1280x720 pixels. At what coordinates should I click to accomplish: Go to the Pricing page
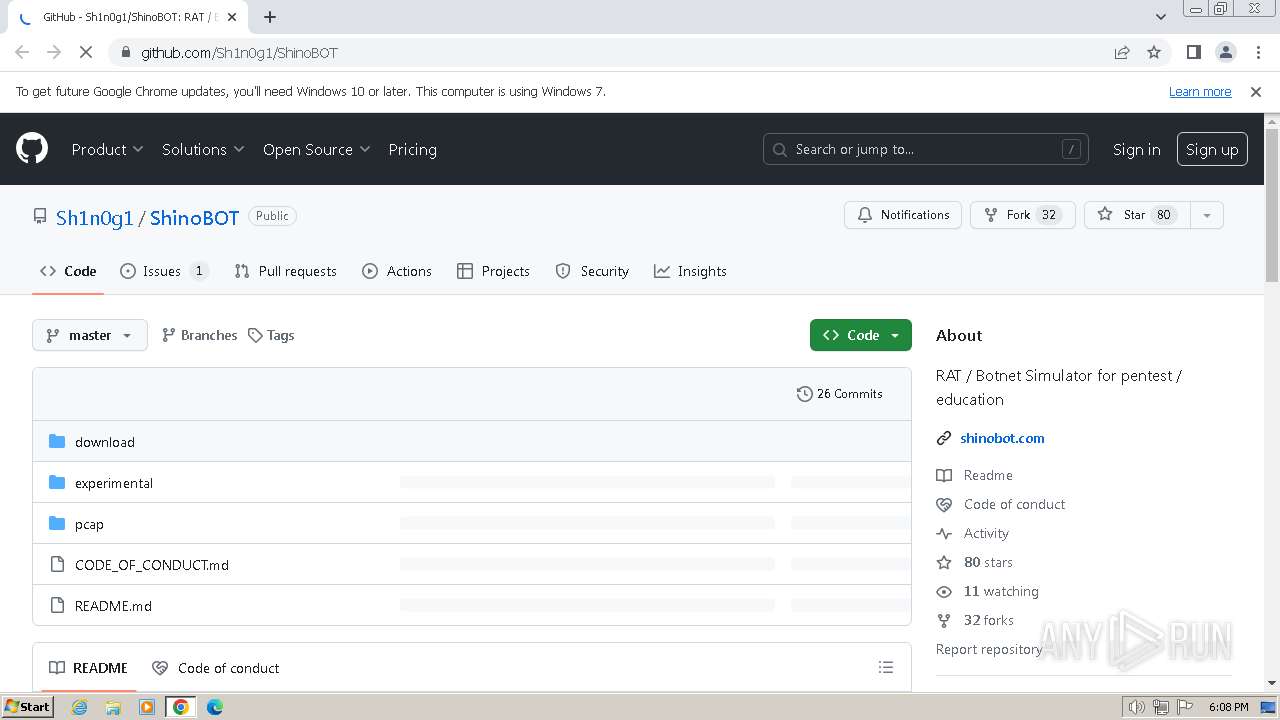tap(412, 149)
